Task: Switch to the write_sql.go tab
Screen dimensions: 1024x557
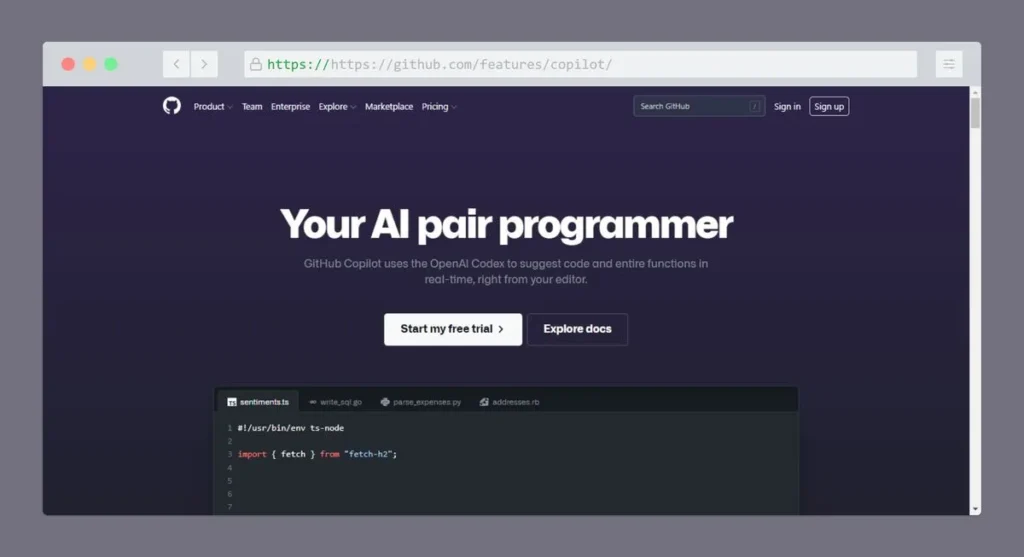Action: (x=336, y=402)
